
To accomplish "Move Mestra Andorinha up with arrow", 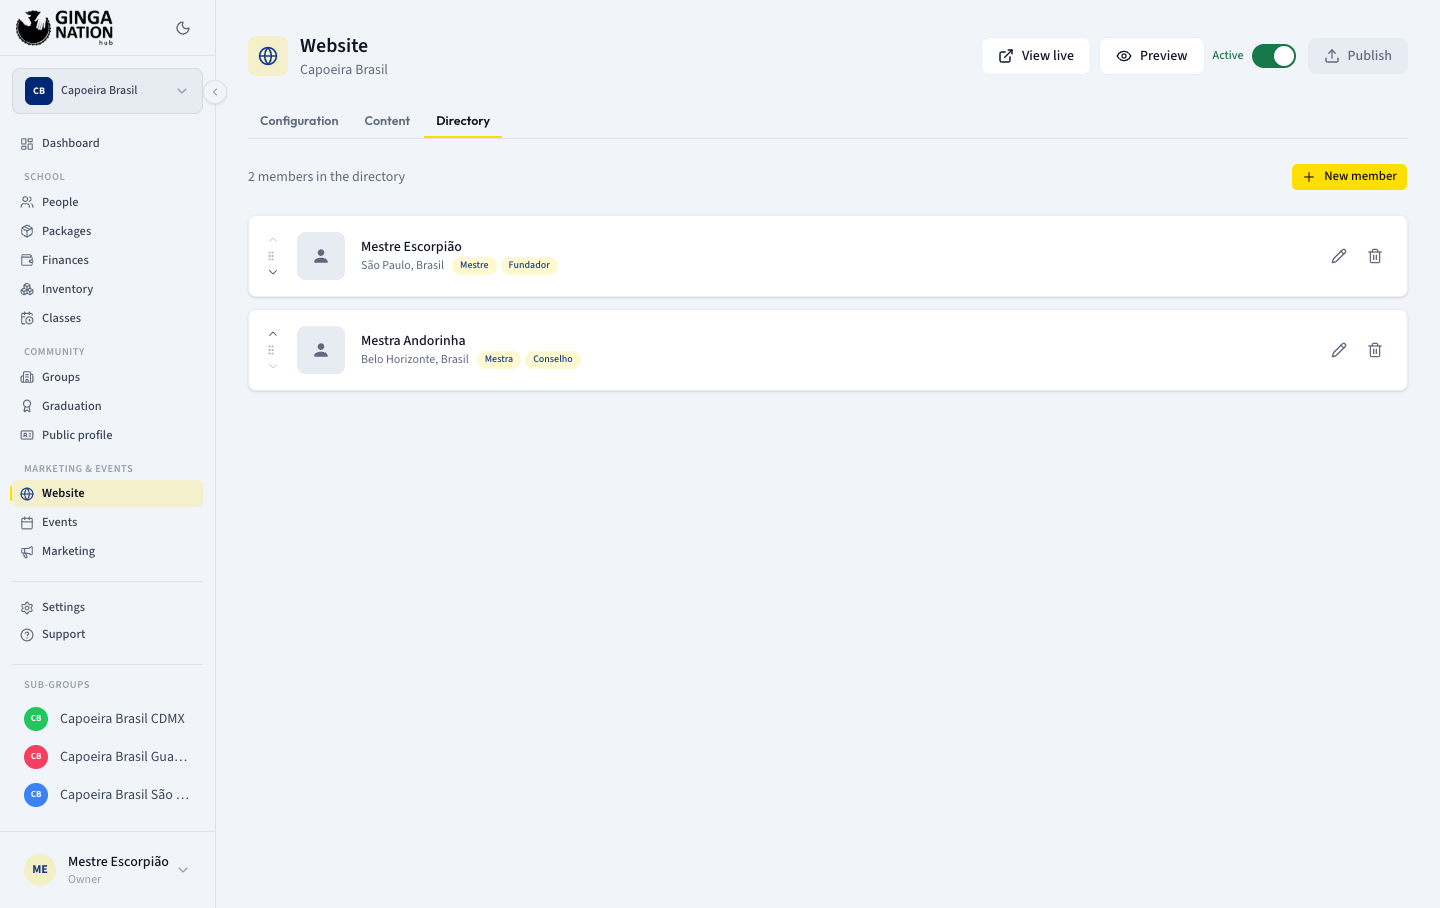I will pos(273,334).
